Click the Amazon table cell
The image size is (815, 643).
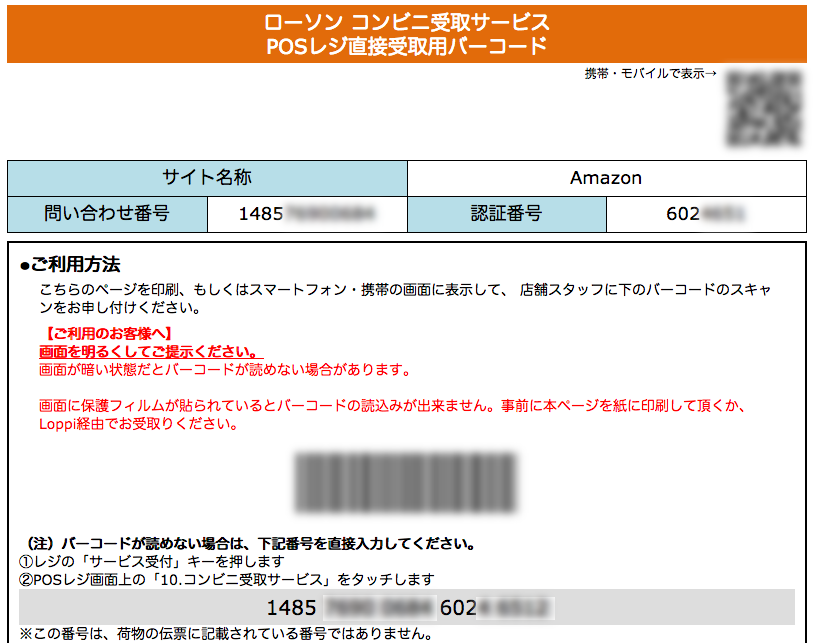(x=607, y=178)
